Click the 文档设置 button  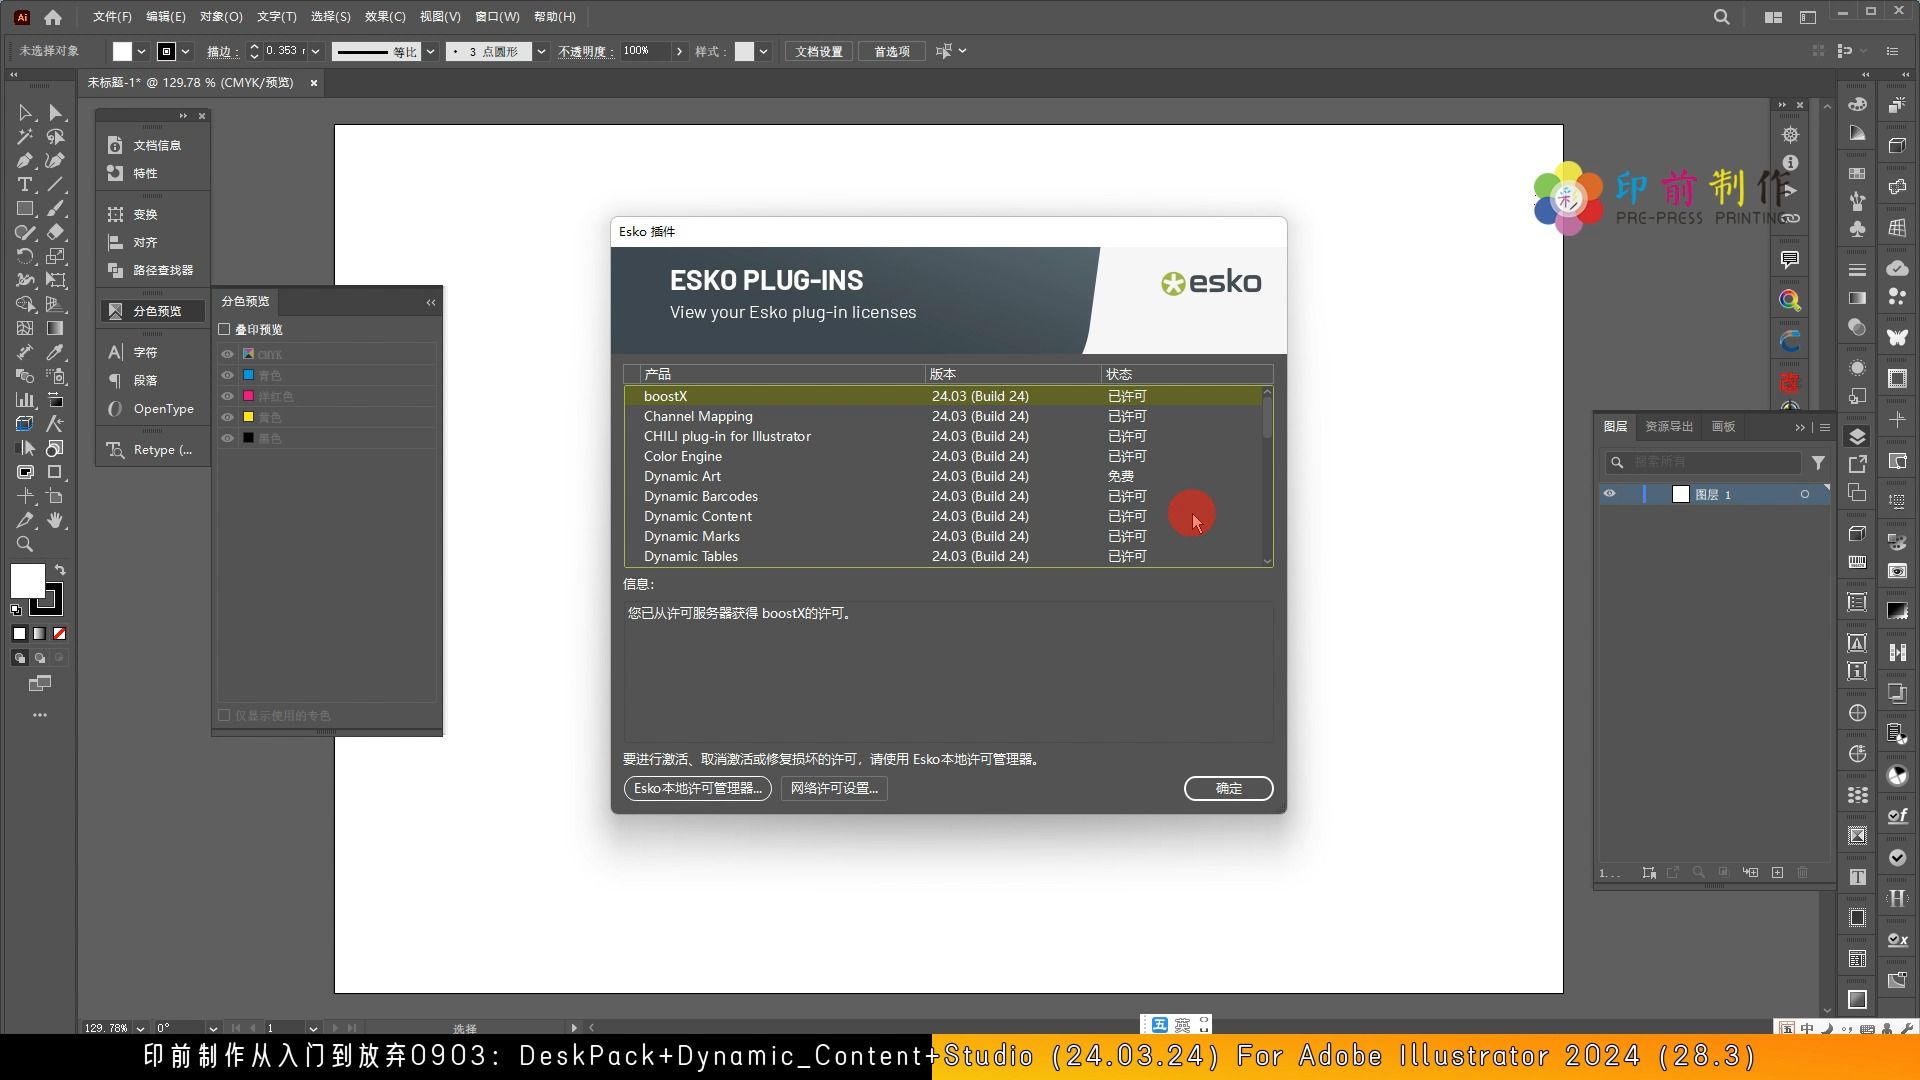click(819, 52)
